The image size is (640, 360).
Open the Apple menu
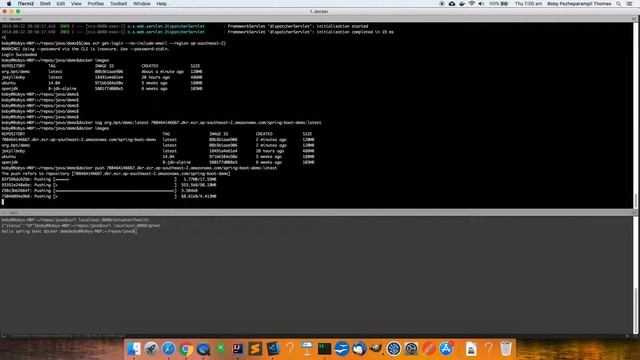tap(9, 4)
